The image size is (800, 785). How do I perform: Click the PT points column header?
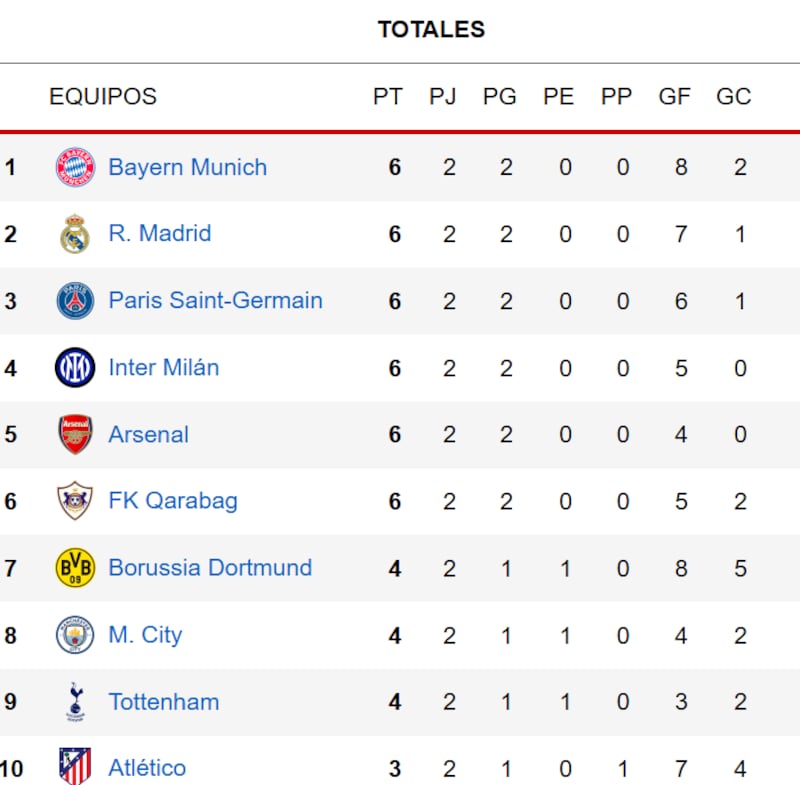(x=388, y=97)
